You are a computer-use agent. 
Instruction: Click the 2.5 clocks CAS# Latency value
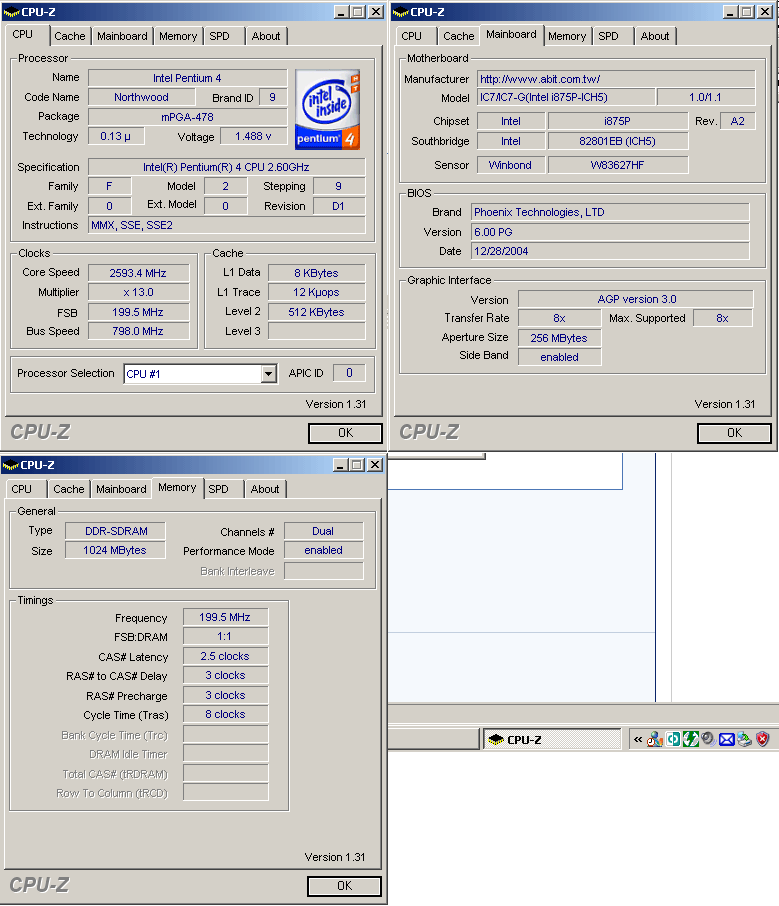coord(225,656)
